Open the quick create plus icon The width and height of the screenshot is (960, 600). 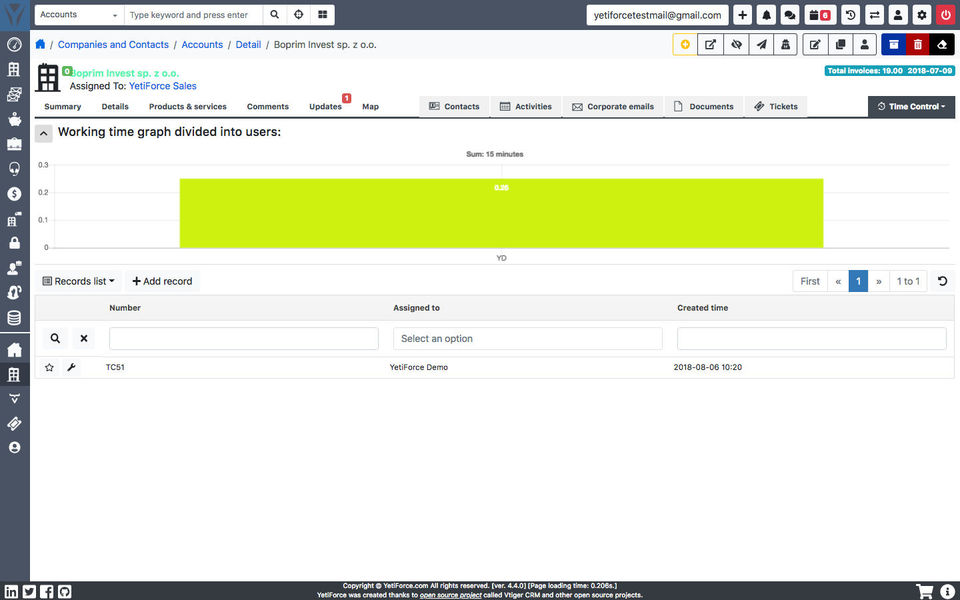click(742, 15)
